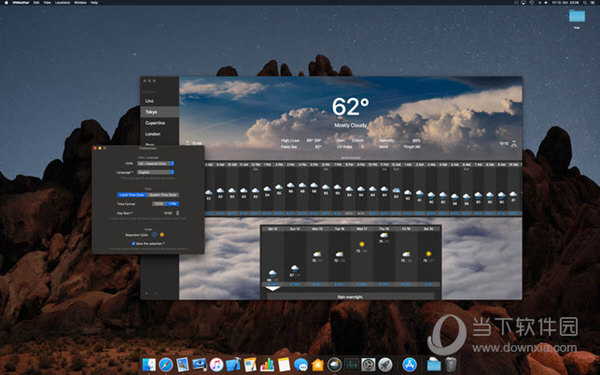
Task: Choose the orange separator color swatch
Action: pos(162,235)
